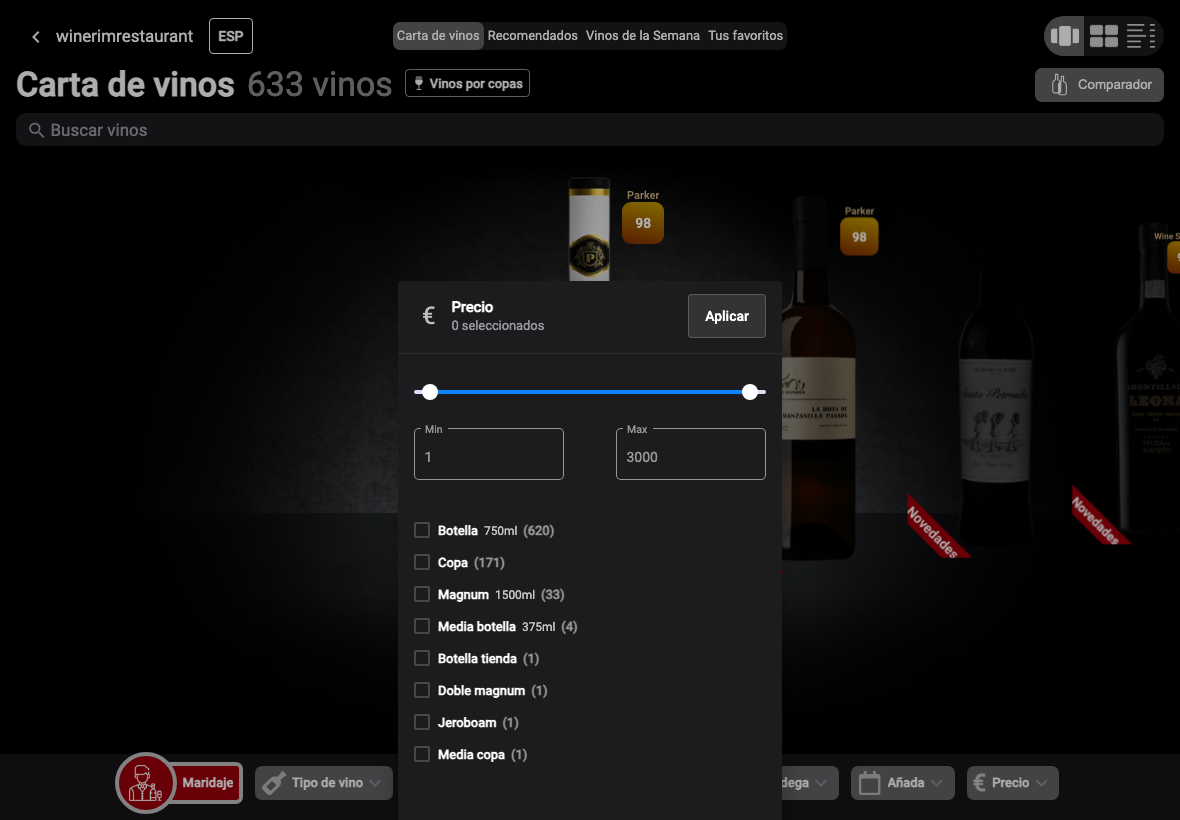Screen dimensions: 1180x820
Task: Check the Copa option
Action: point(421,562)
